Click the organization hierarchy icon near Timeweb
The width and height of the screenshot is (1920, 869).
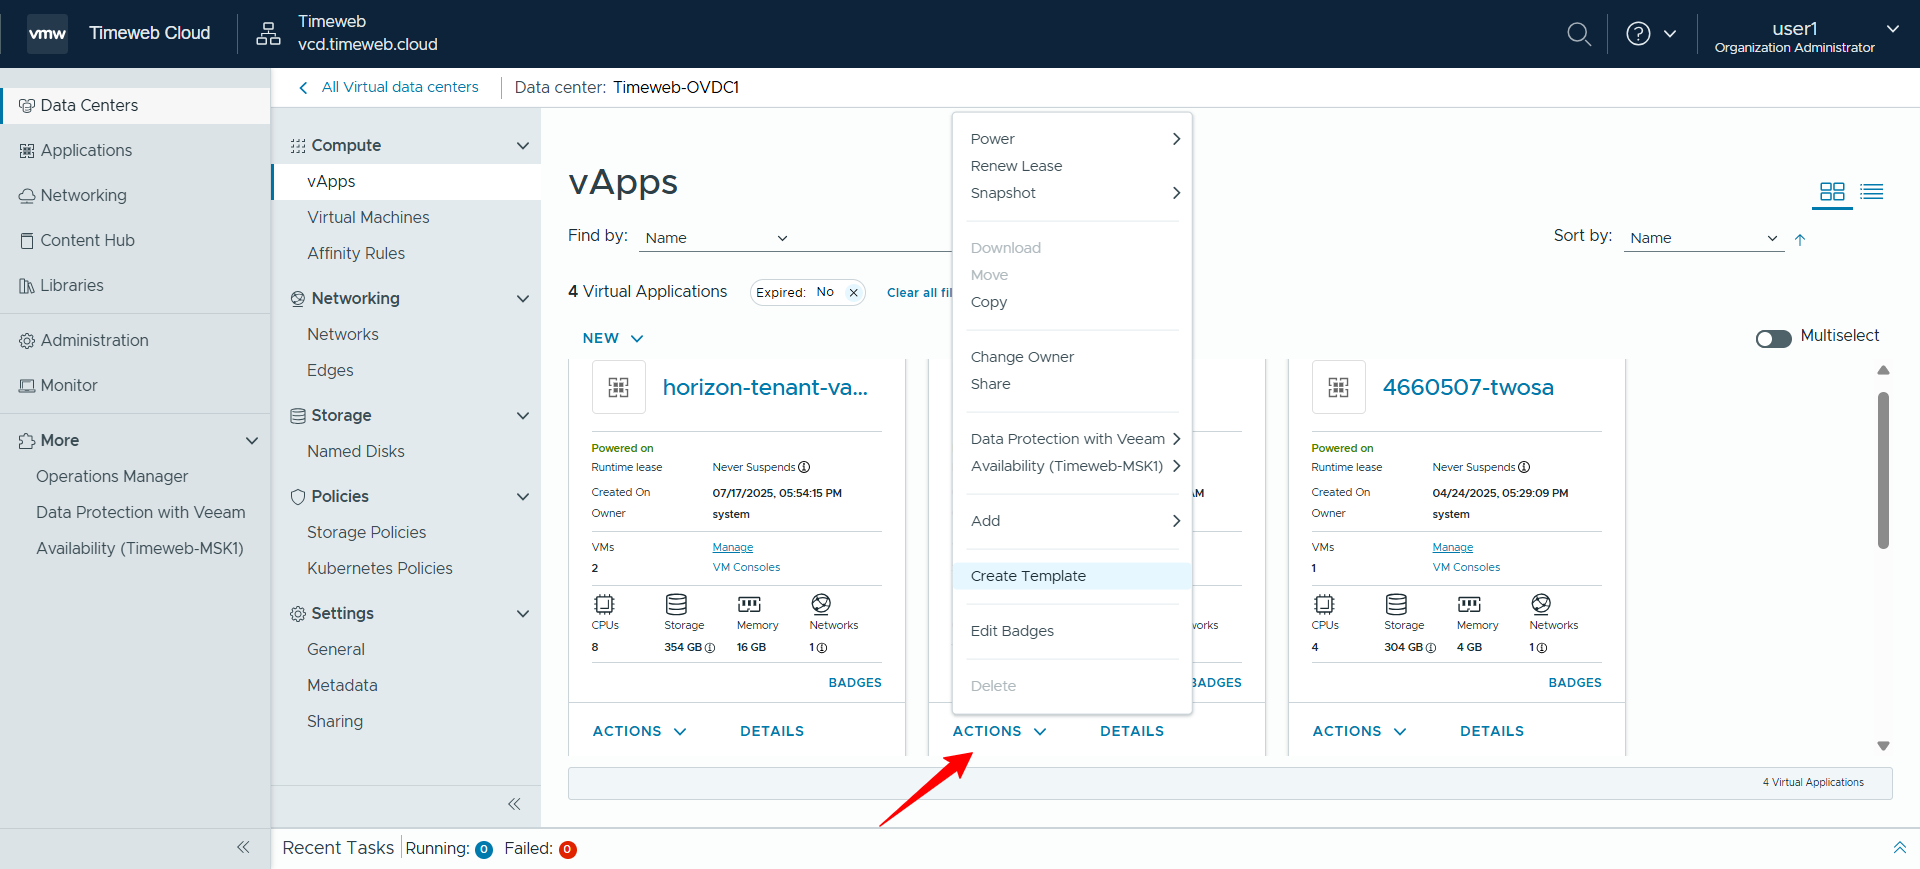click(x=268, y=33)
